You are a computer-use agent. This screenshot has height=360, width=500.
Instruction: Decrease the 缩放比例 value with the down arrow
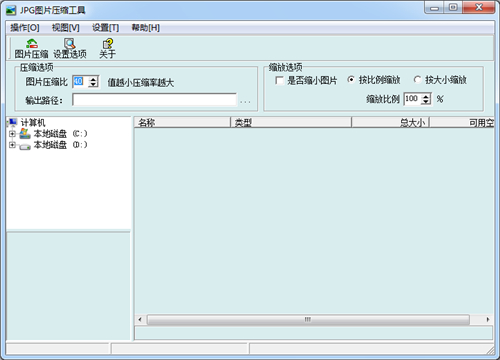click(x=426, y=102)
